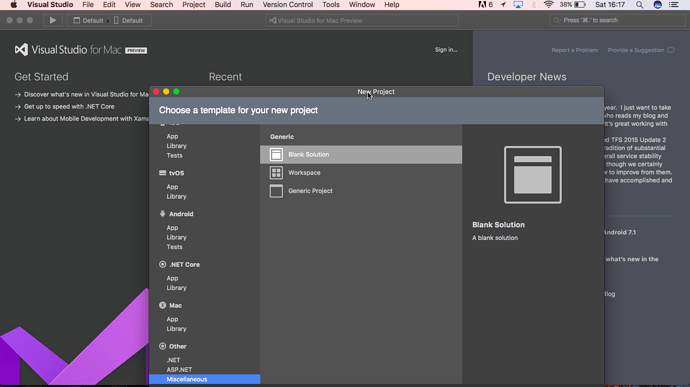Click the Other category icon
The width and height of the screenshot is (690, 387).
click(162, 346)
